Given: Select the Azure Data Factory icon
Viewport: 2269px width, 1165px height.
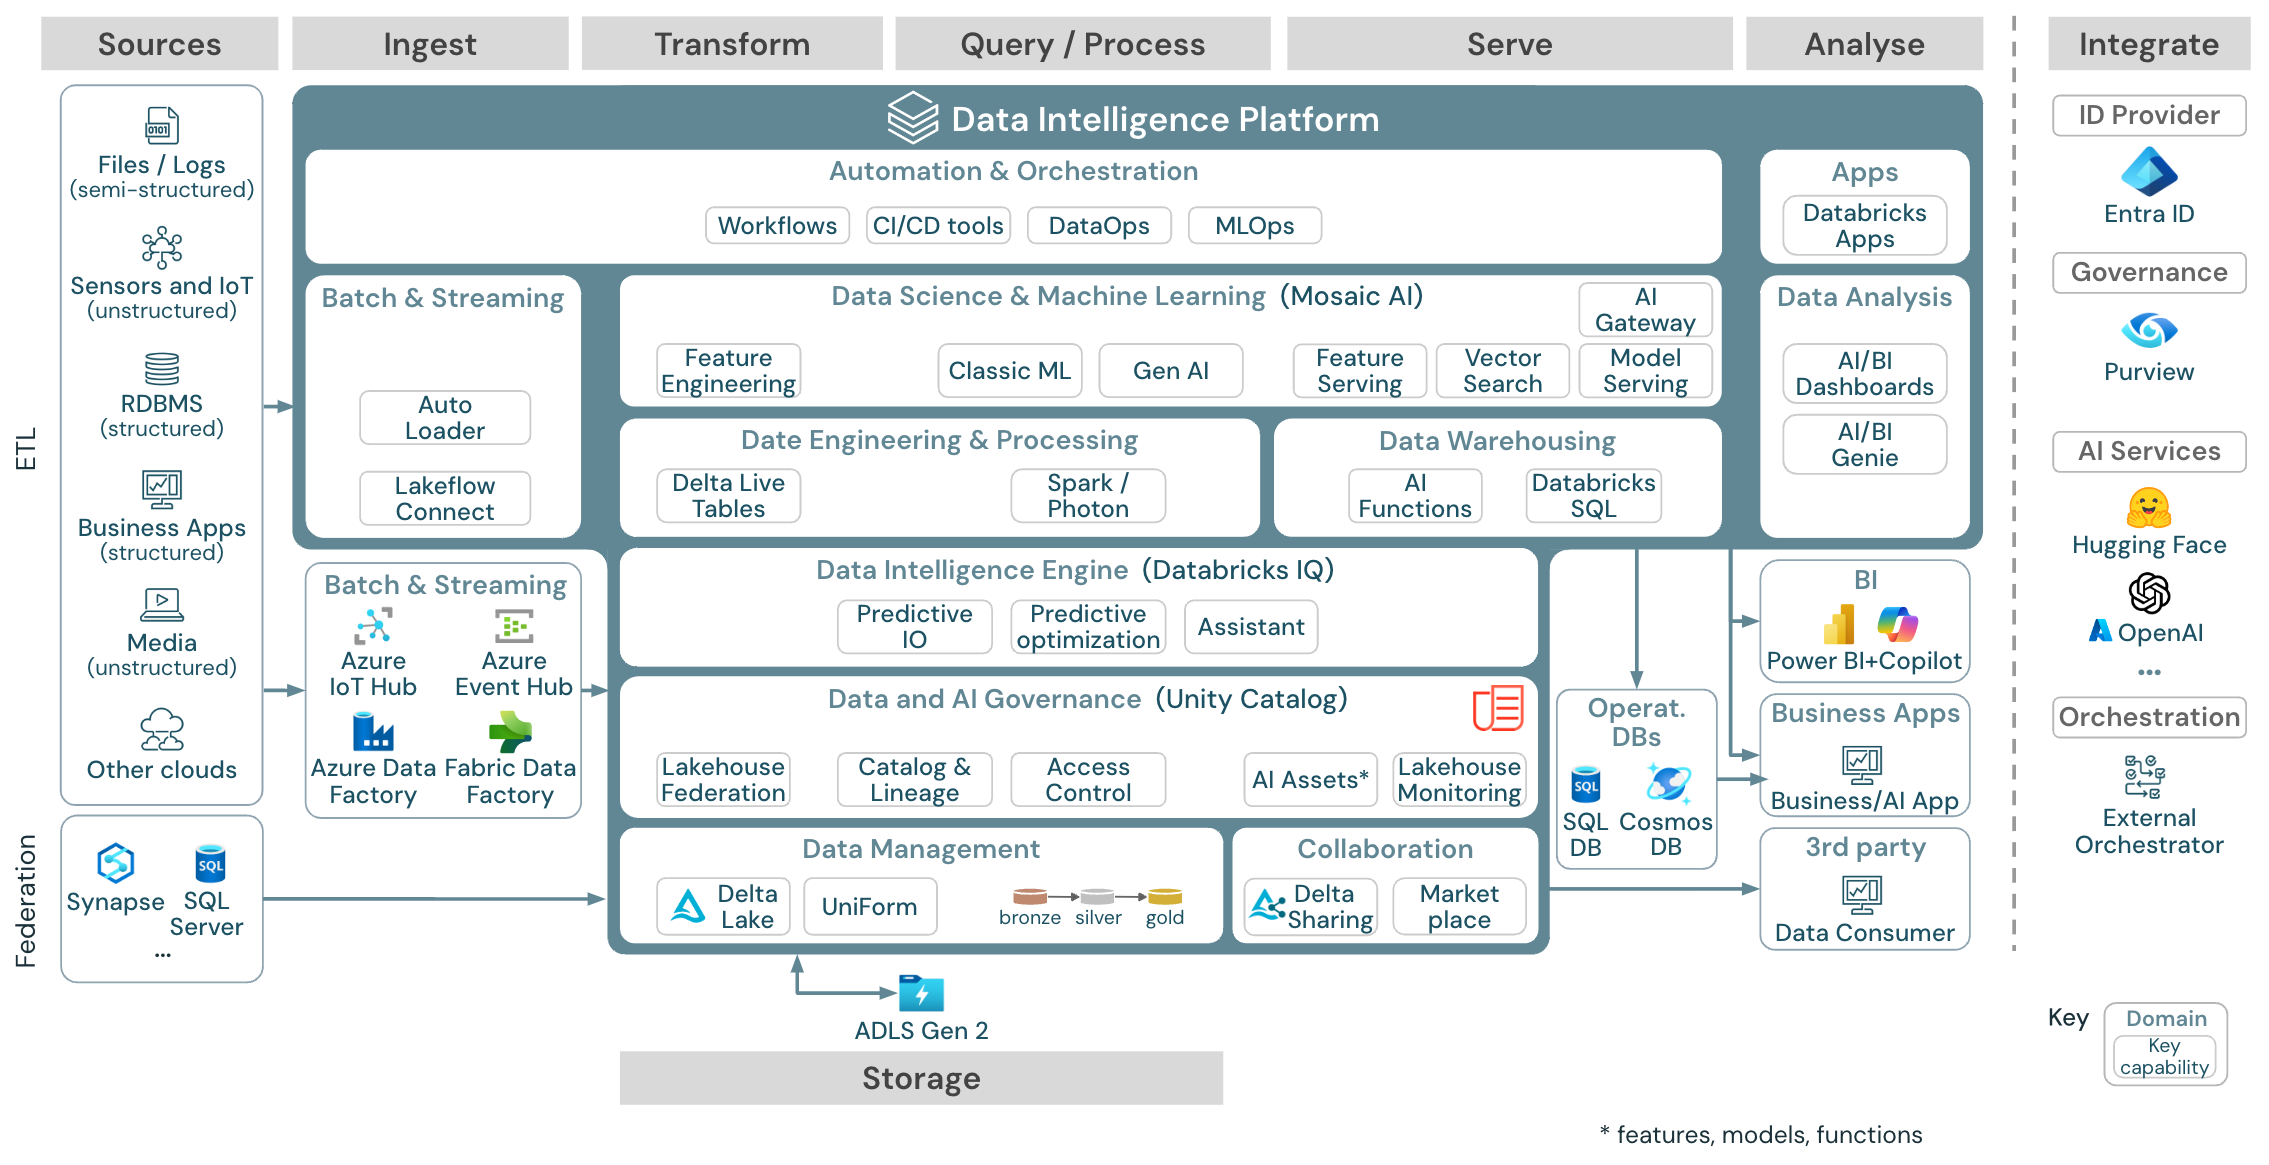Looking at the screenshot, I should (x=370, y=736).
